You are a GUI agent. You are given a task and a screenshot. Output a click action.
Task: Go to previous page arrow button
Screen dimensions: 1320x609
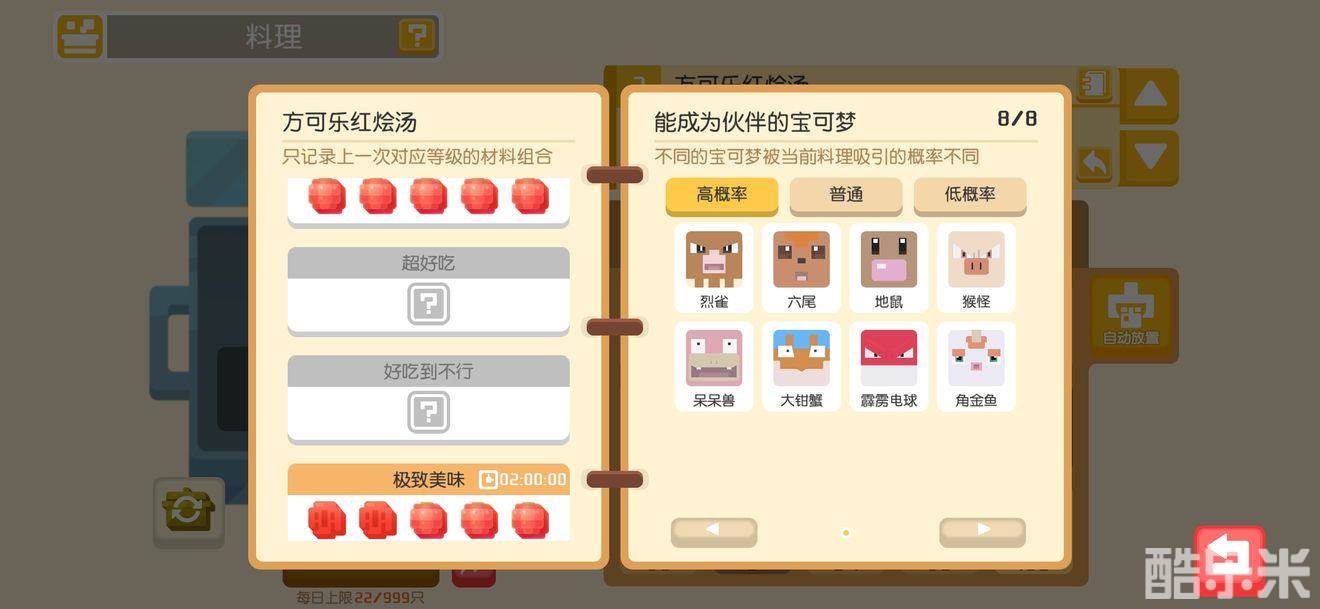(x=714, y=531)
